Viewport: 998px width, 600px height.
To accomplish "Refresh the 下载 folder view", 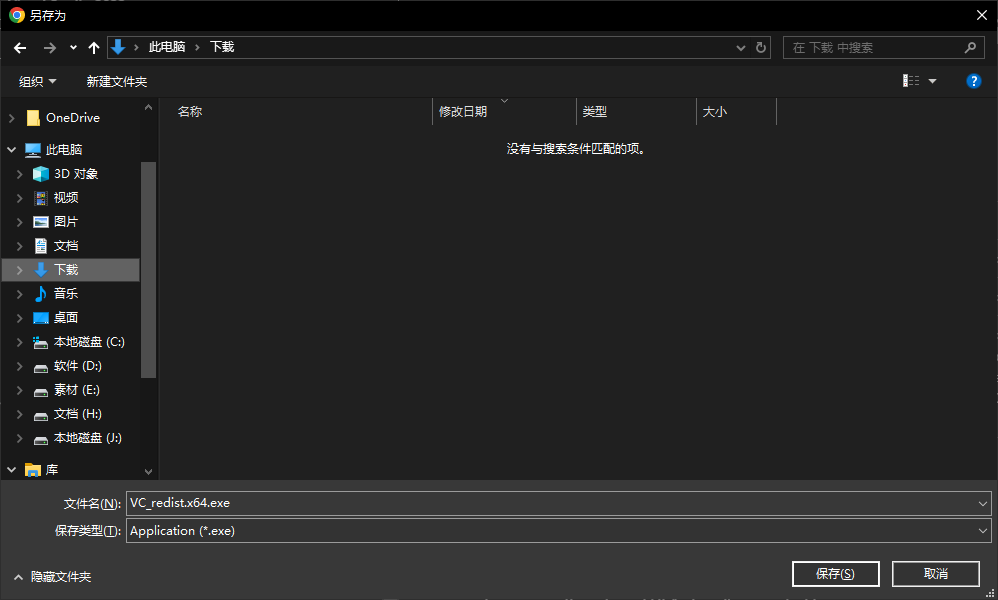I will [x=761, y=48].
